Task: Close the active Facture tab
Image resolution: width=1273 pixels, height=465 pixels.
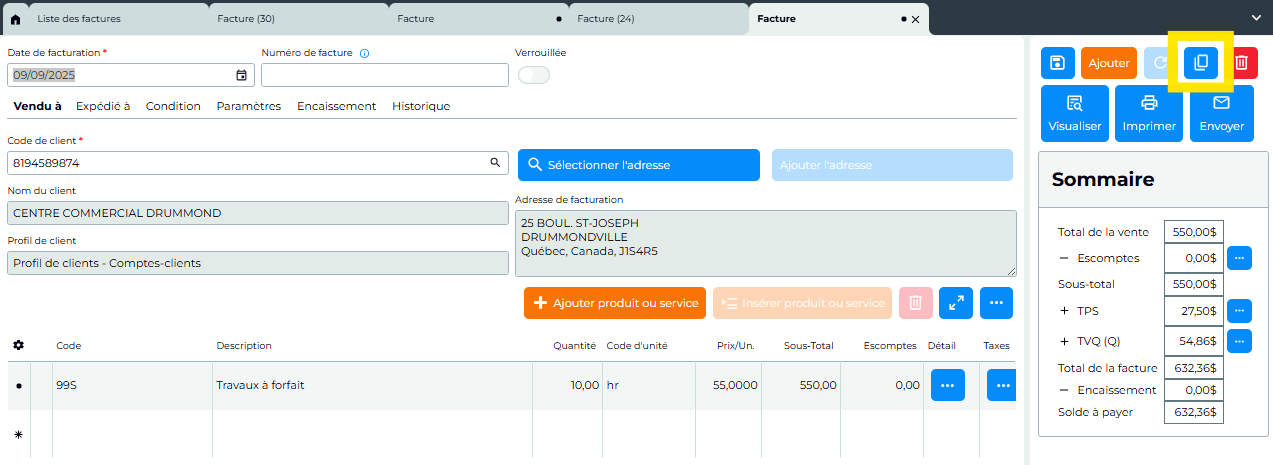Action: point(915,19)
